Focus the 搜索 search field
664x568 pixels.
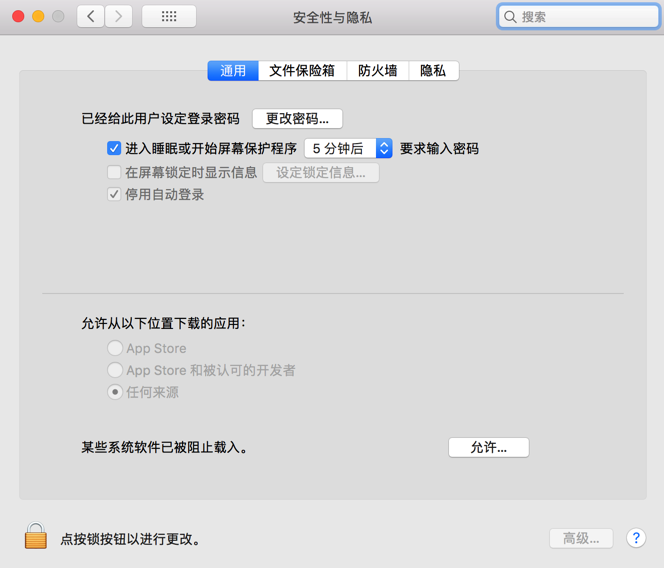[578, 17]
